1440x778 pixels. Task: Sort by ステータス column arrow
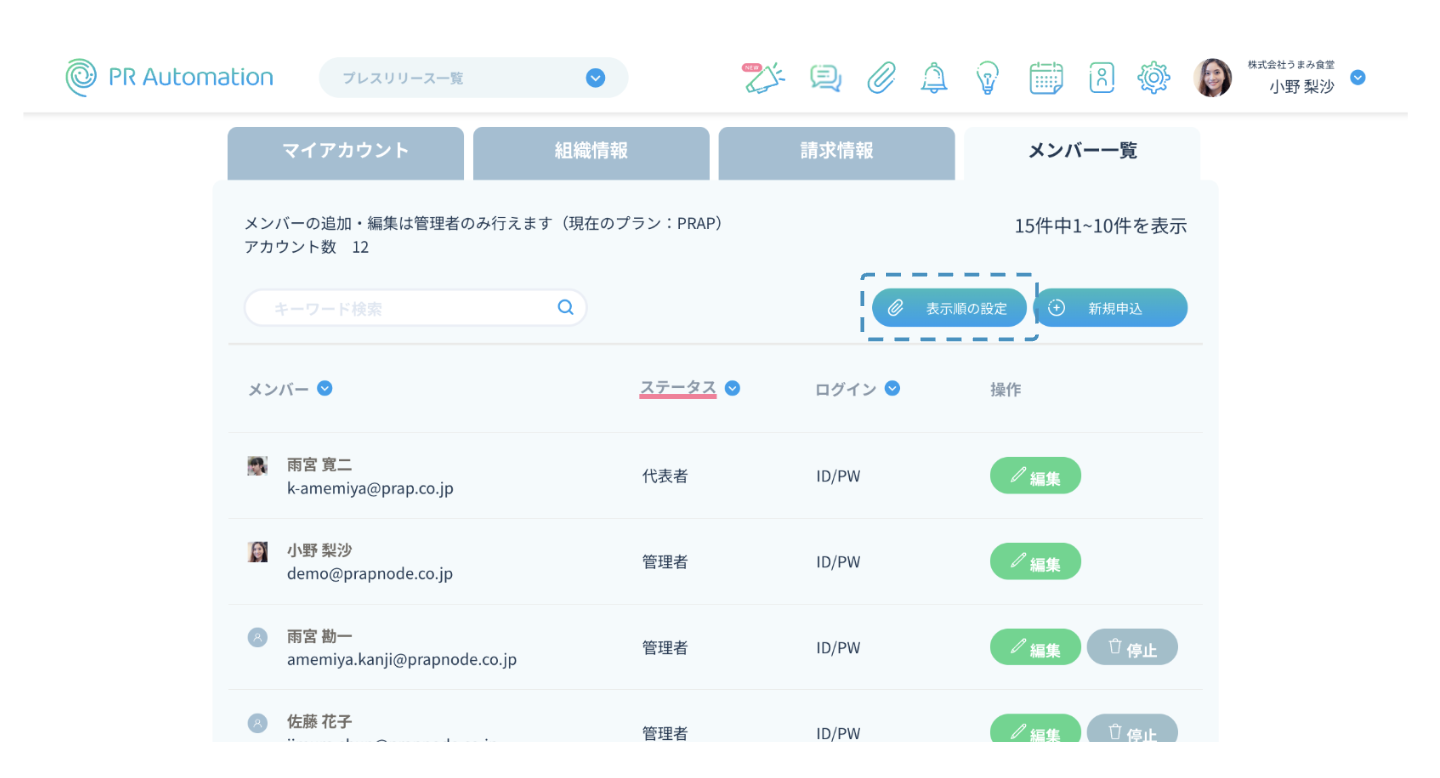click(x=732, y=389)
